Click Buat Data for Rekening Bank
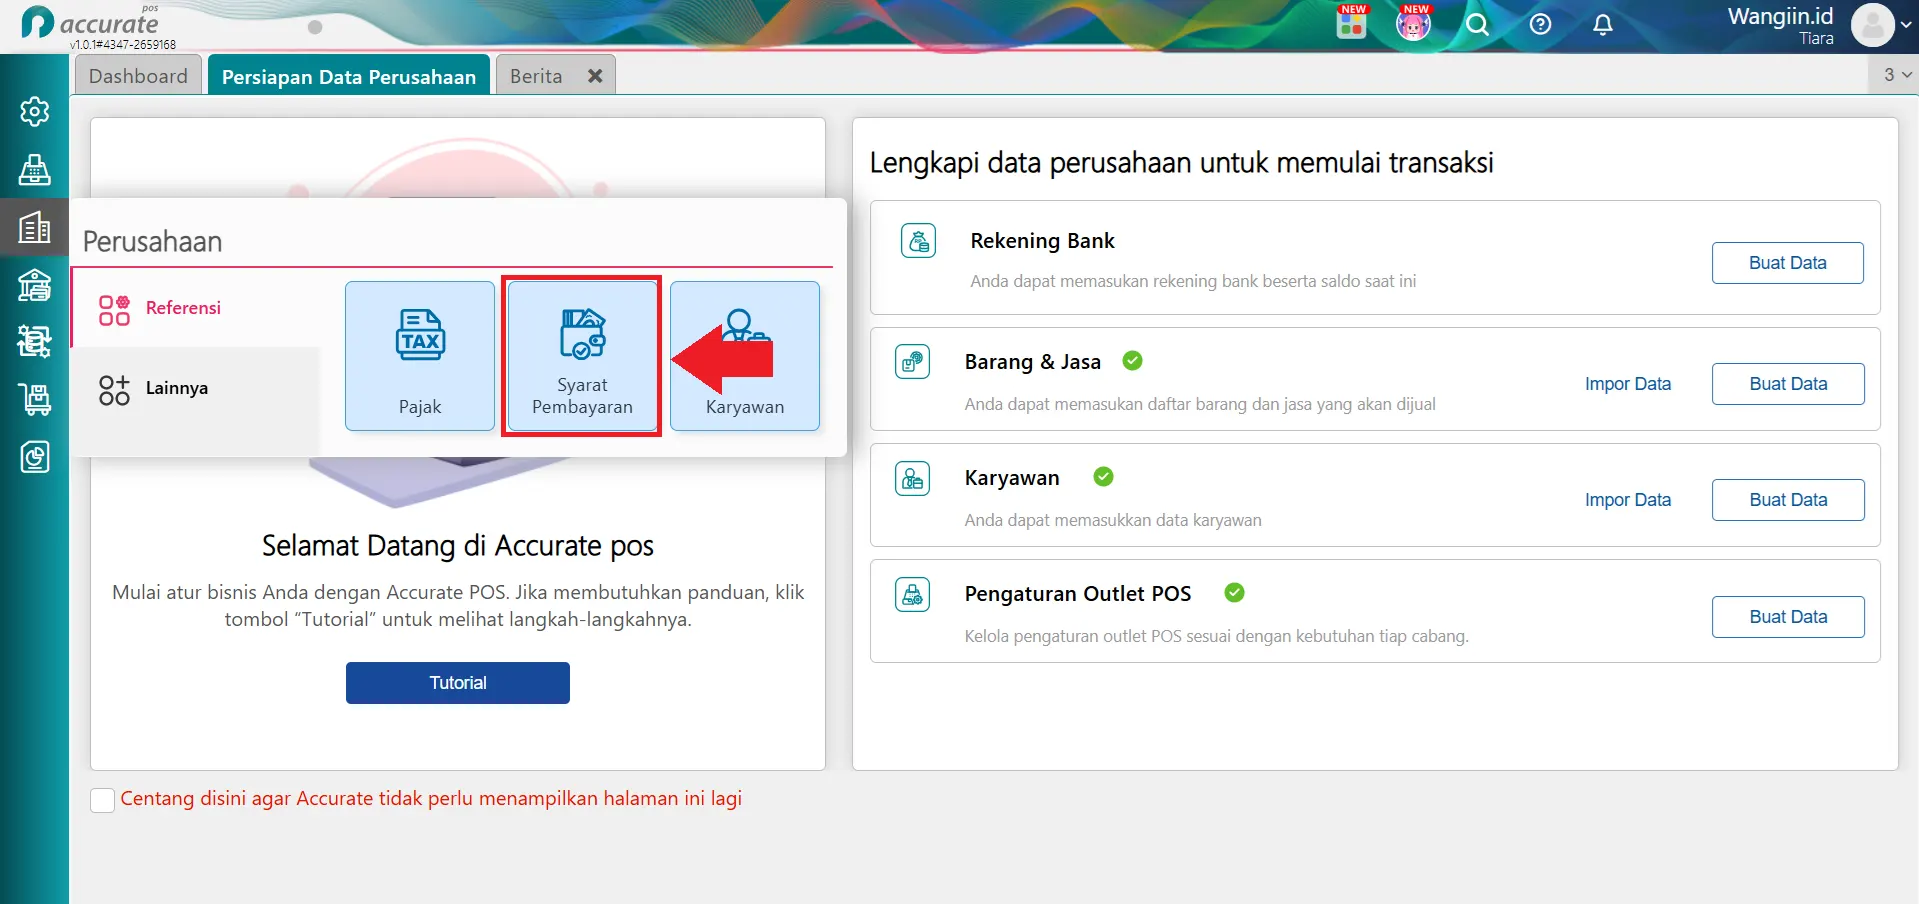1919x904 pixels. tap(1788, 263)
